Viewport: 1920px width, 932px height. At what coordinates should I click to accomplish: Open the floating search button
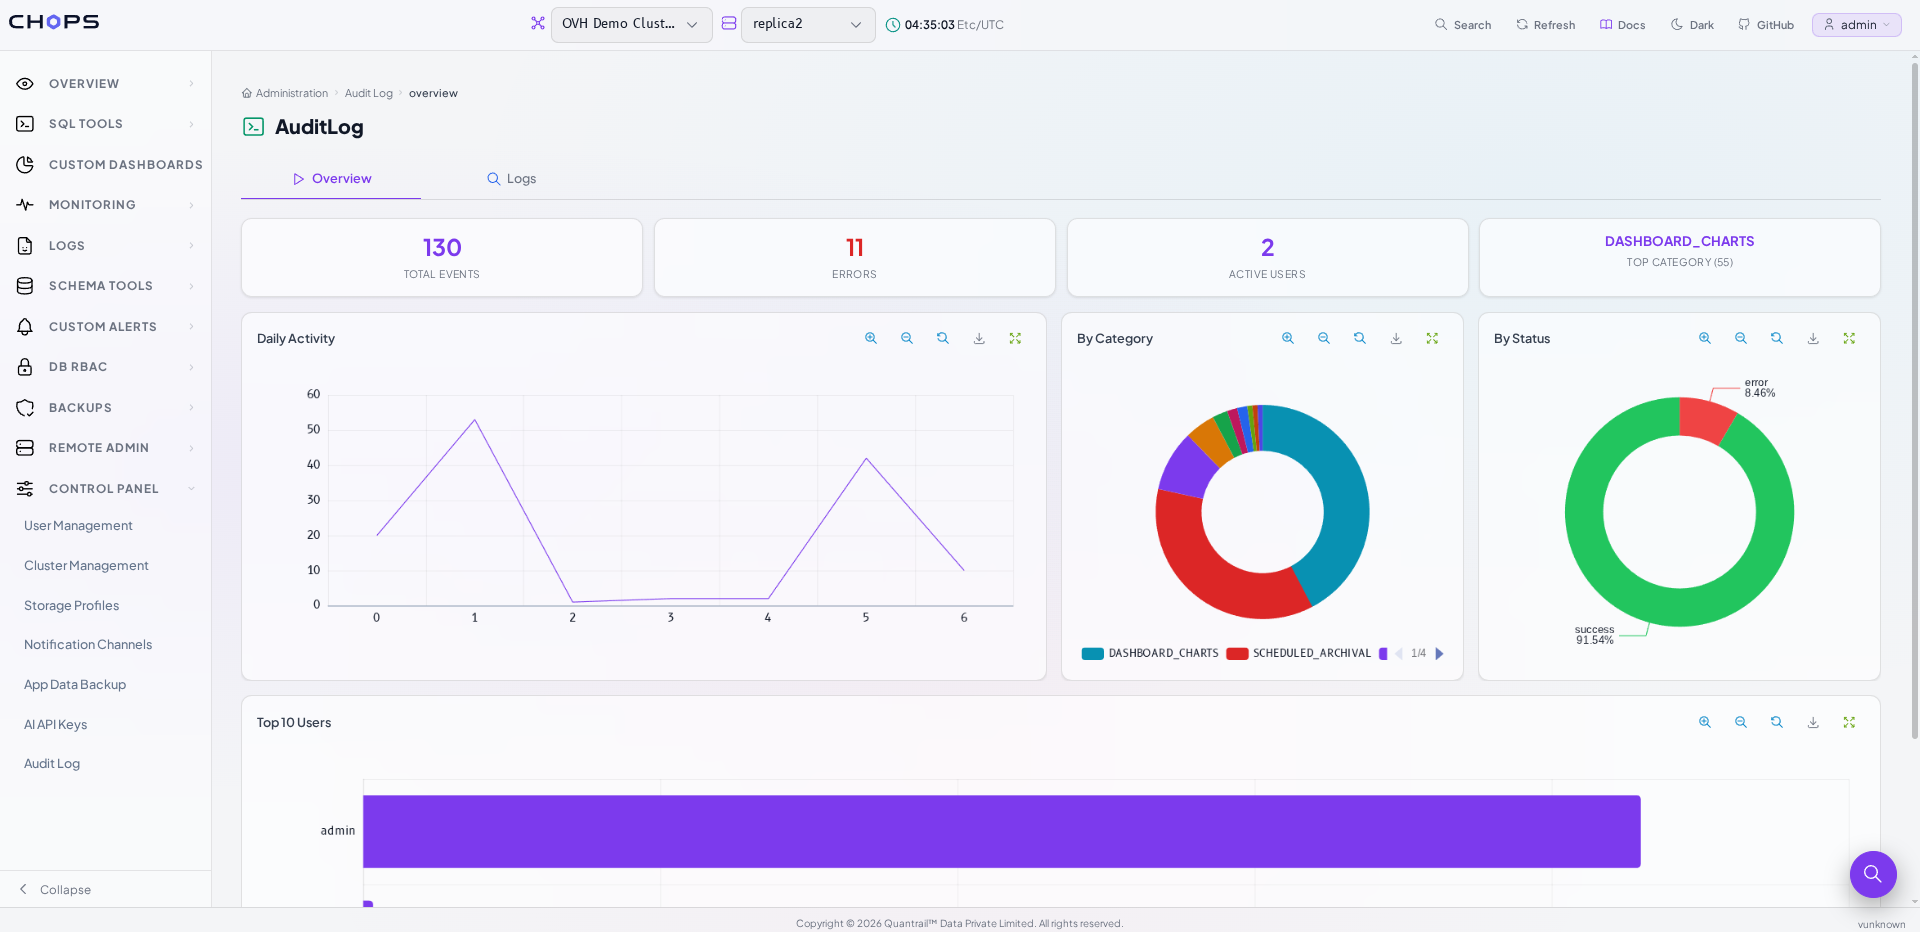click(1873, 875)
